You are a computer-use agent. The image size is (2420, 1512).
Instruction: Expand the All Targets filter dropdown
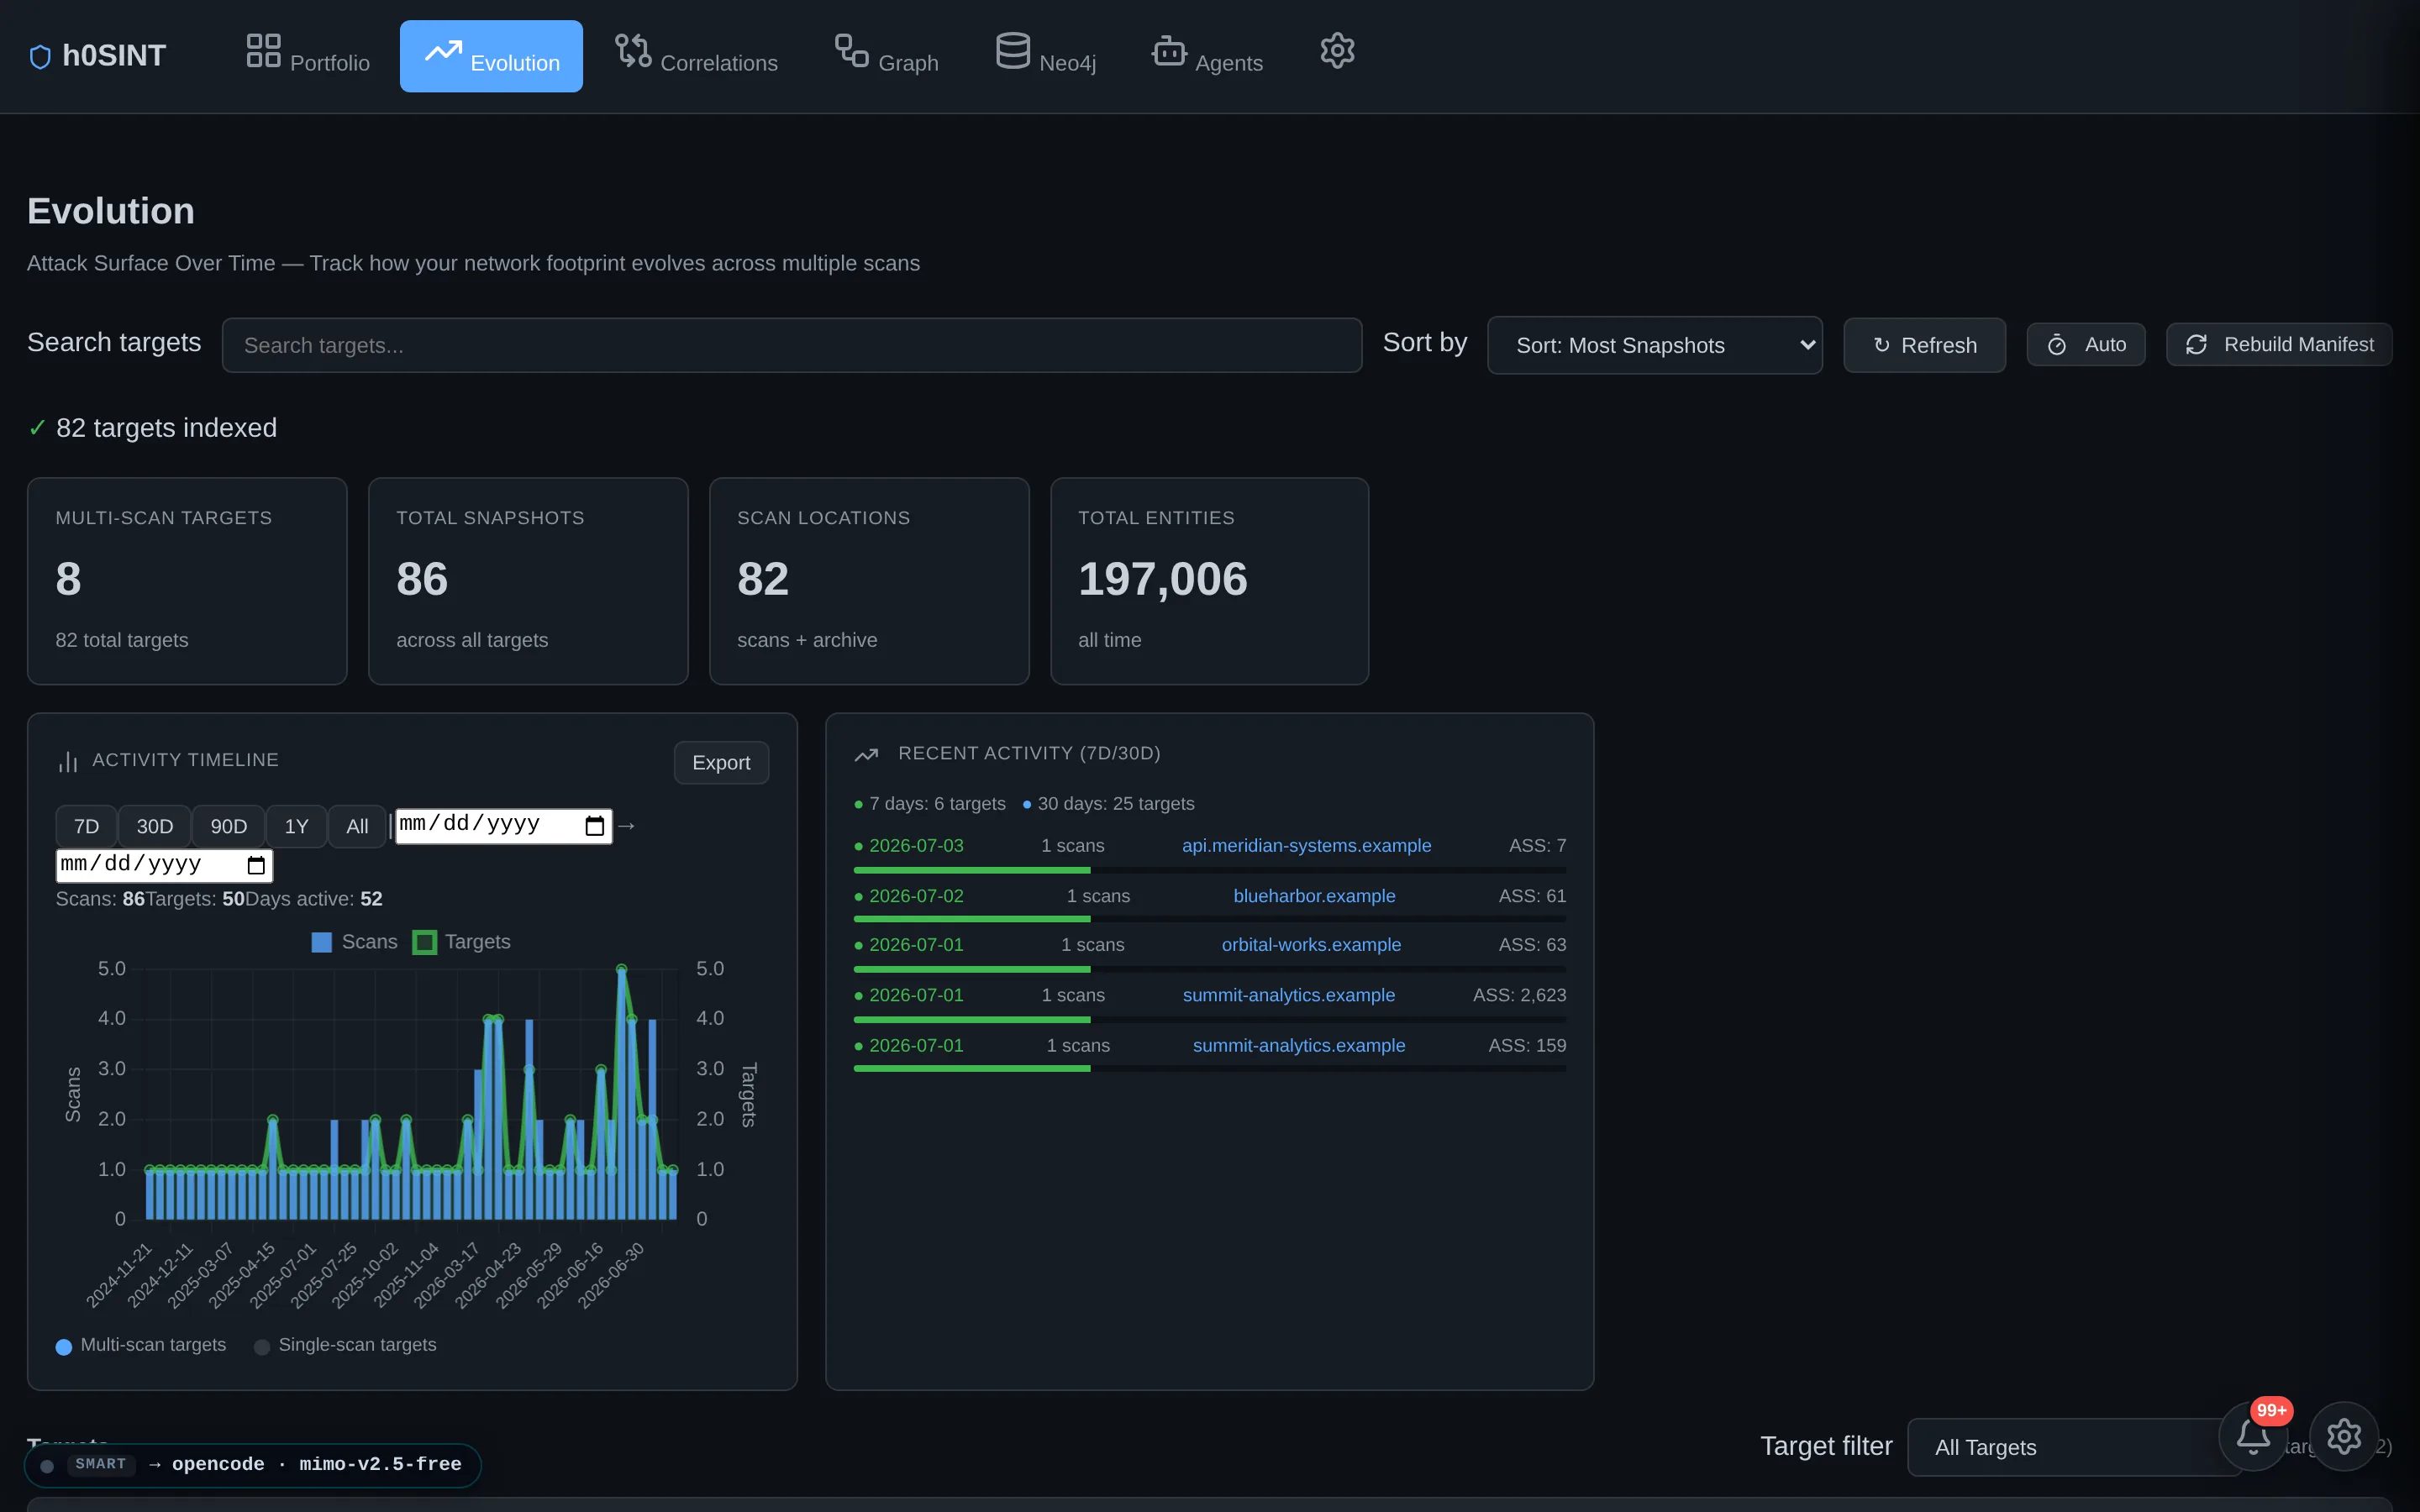tap(2070, 1447)
